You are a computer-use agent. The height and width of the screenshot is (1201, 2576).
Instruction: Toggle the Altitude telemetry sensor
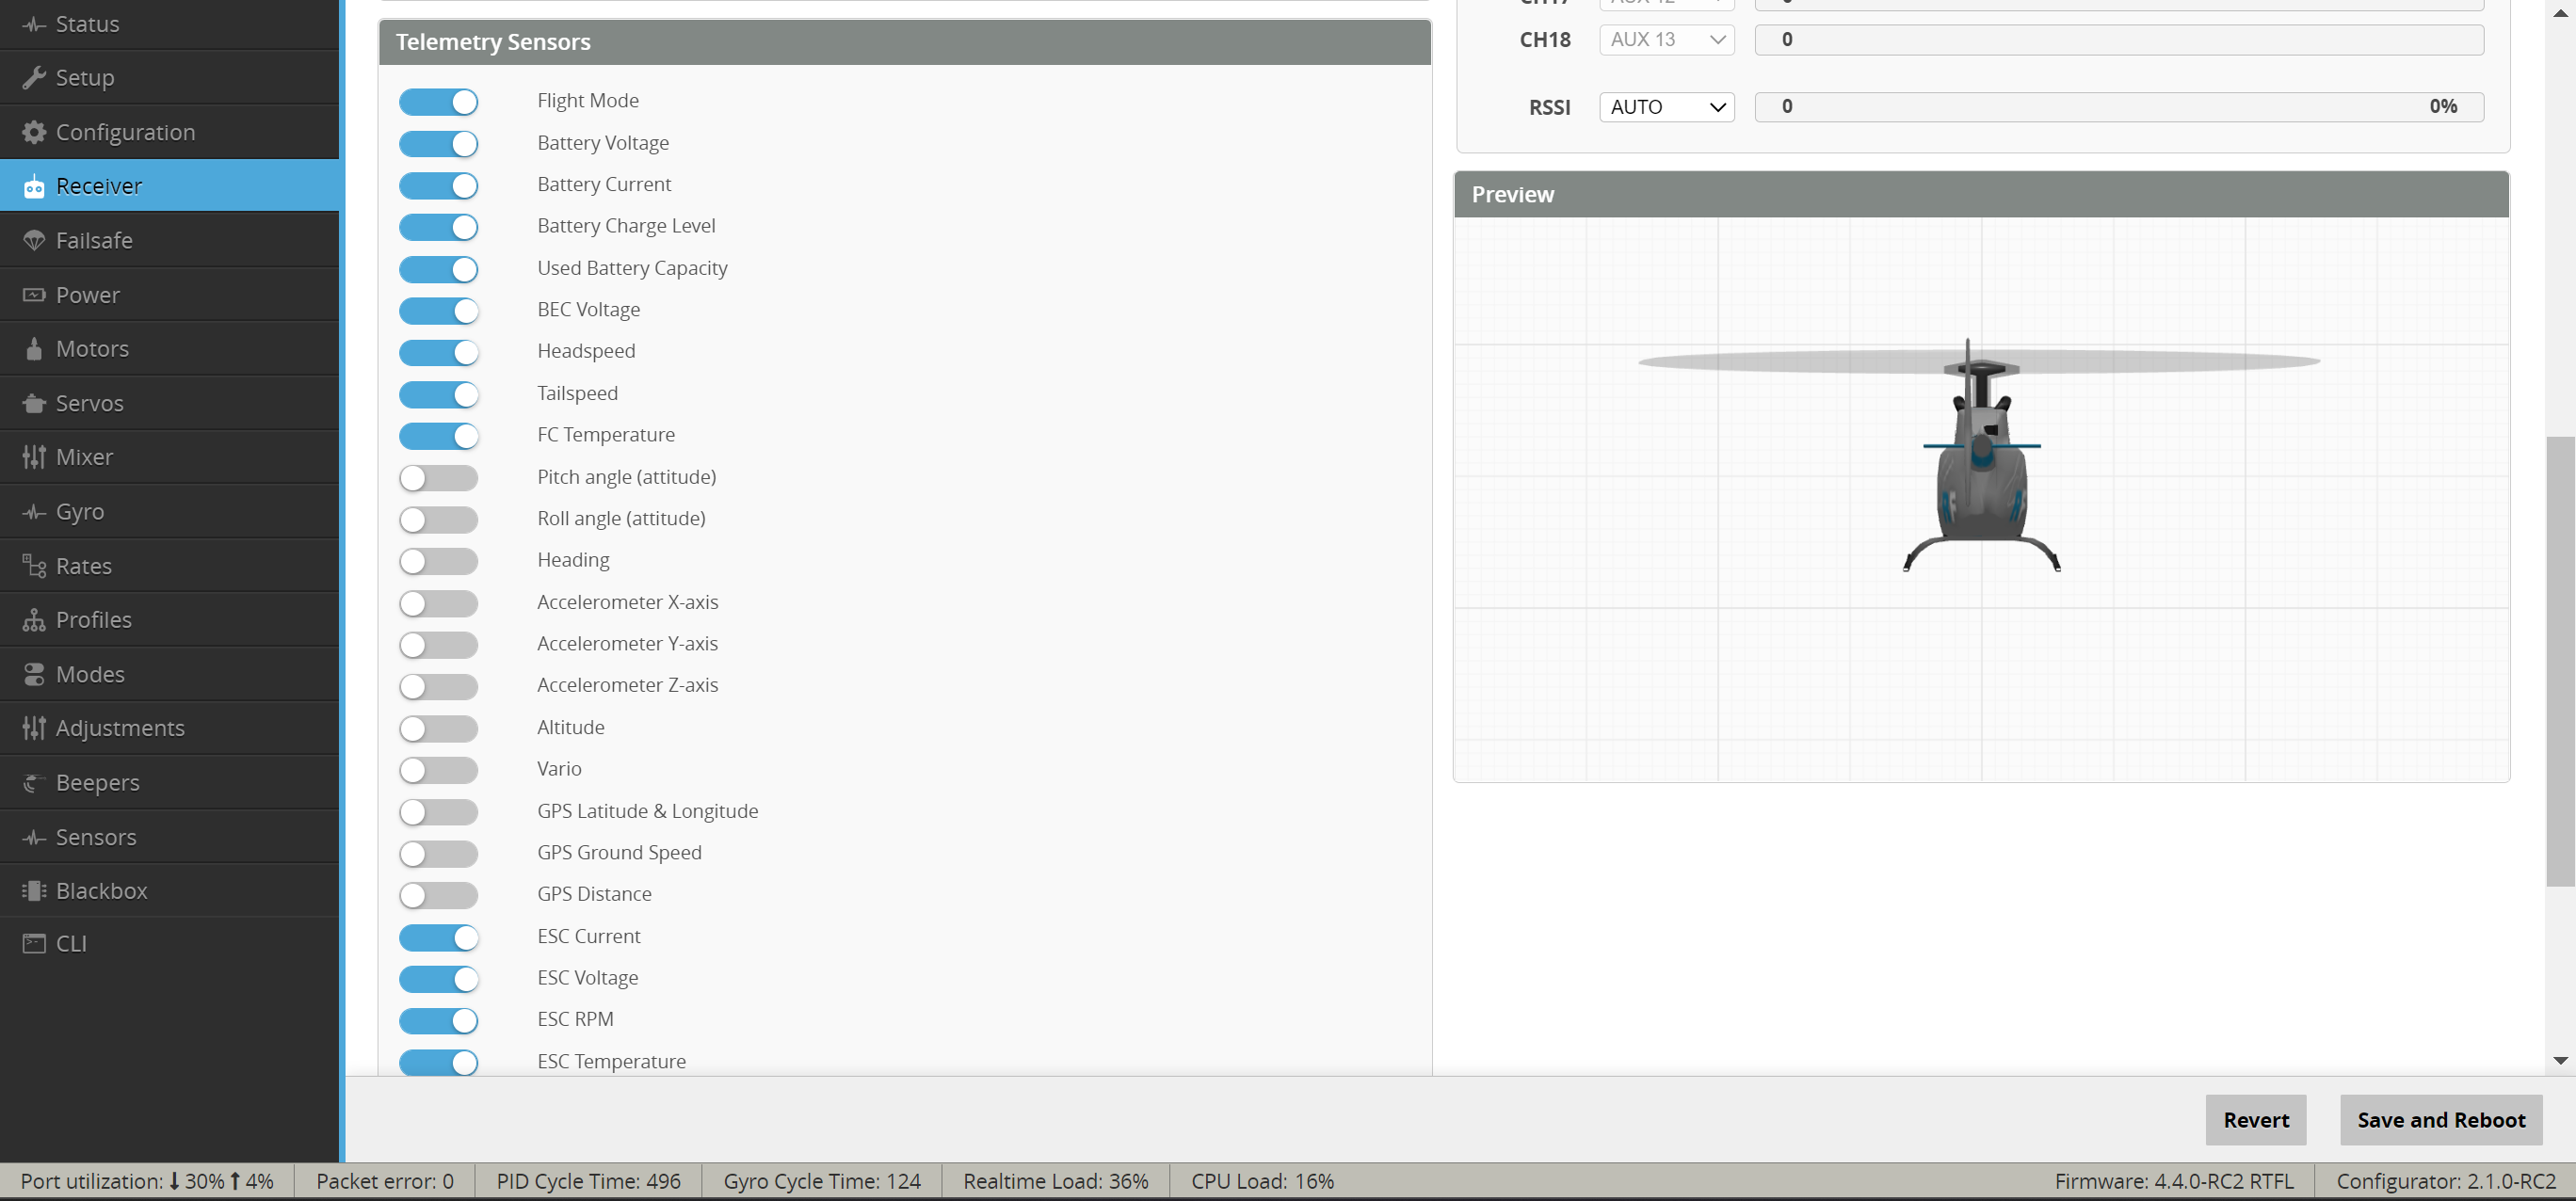(439, 727)
